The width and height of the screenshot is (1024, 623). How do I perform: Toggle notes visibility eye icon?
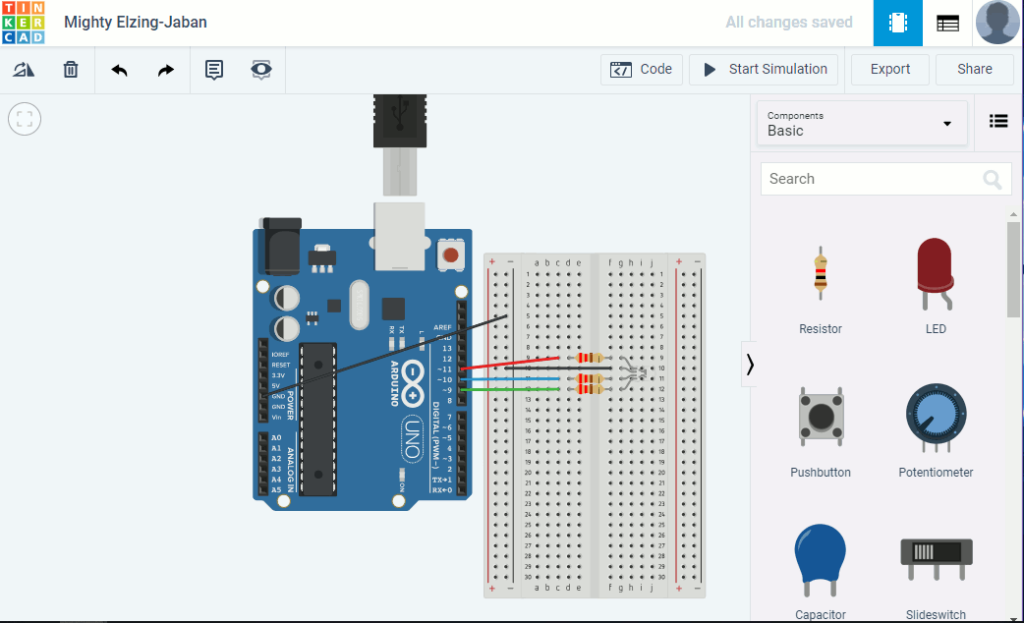tap(261, 69)
